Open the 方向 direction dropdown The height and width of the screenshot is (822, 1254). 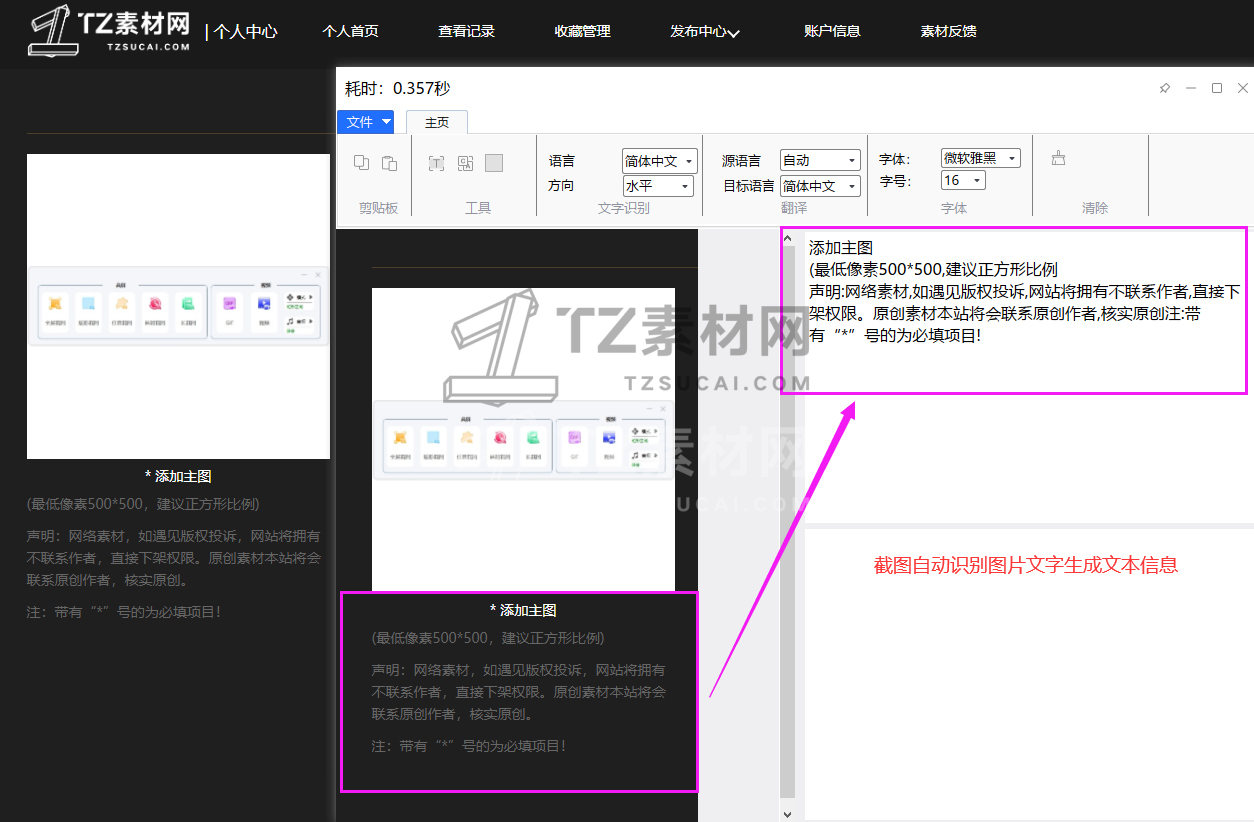pyautogui.click(x=658, y=186)
